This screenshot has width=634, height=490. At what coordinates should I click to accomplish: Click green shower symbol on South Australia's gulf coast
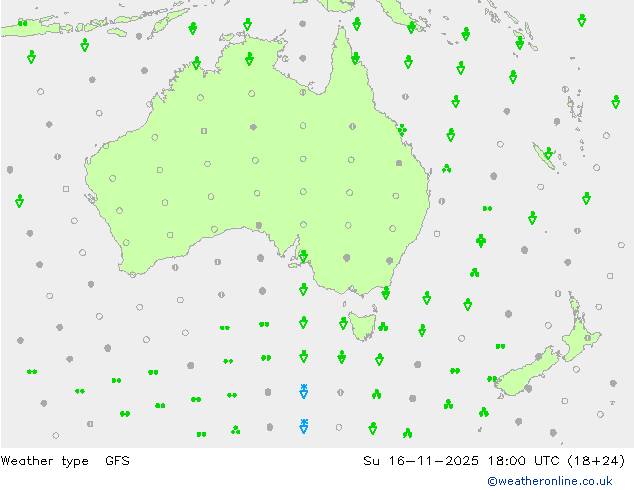[303, 256]
